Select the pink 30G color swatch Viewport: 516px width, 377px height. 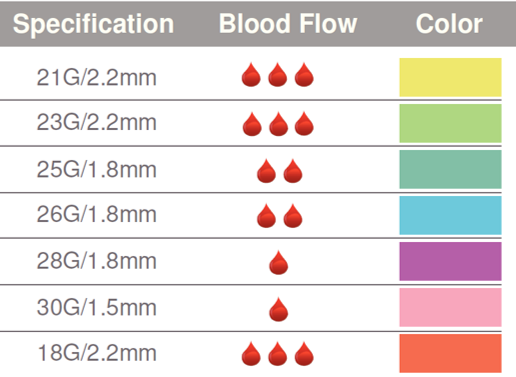(450, 307)
